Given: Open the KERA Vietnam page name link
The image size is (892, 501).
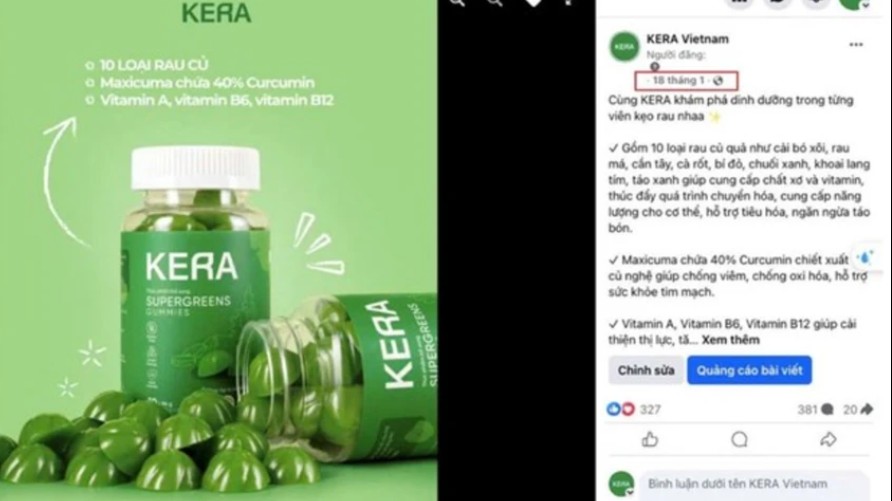Looking at the screenshot, I should point(687,39).
